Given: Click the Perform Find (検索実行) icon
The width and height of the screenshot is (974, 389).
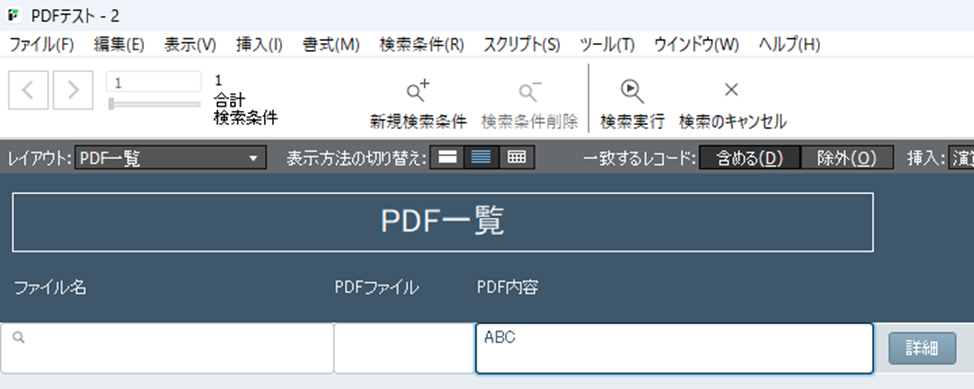Looking at the screenshot, I should tap(632, 91).
